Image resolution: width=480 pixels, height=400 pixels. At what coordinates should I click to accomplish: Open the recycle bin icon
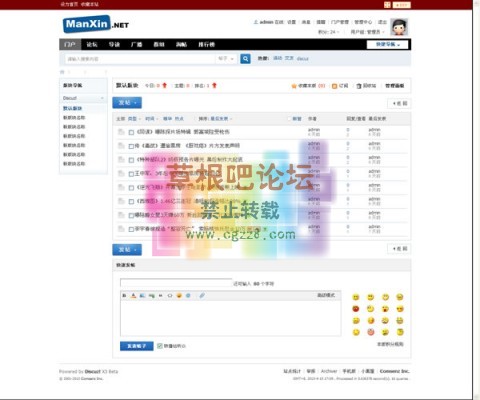359,86
